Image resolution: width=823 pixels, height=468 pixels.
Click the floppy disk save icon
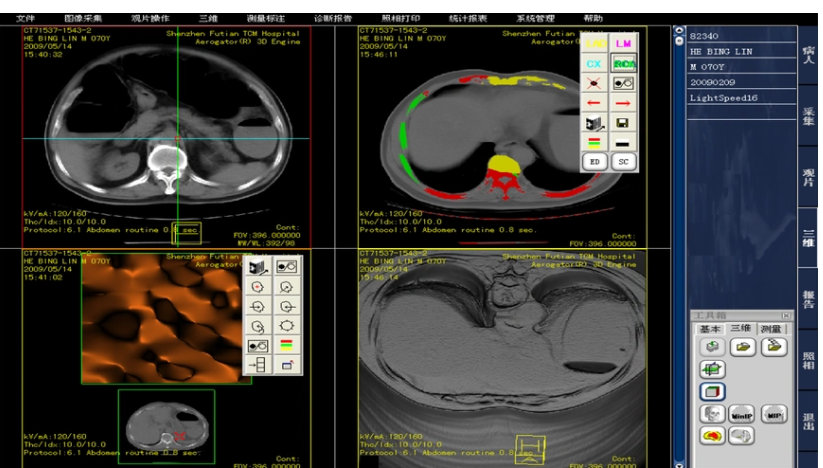pos(624,123)
